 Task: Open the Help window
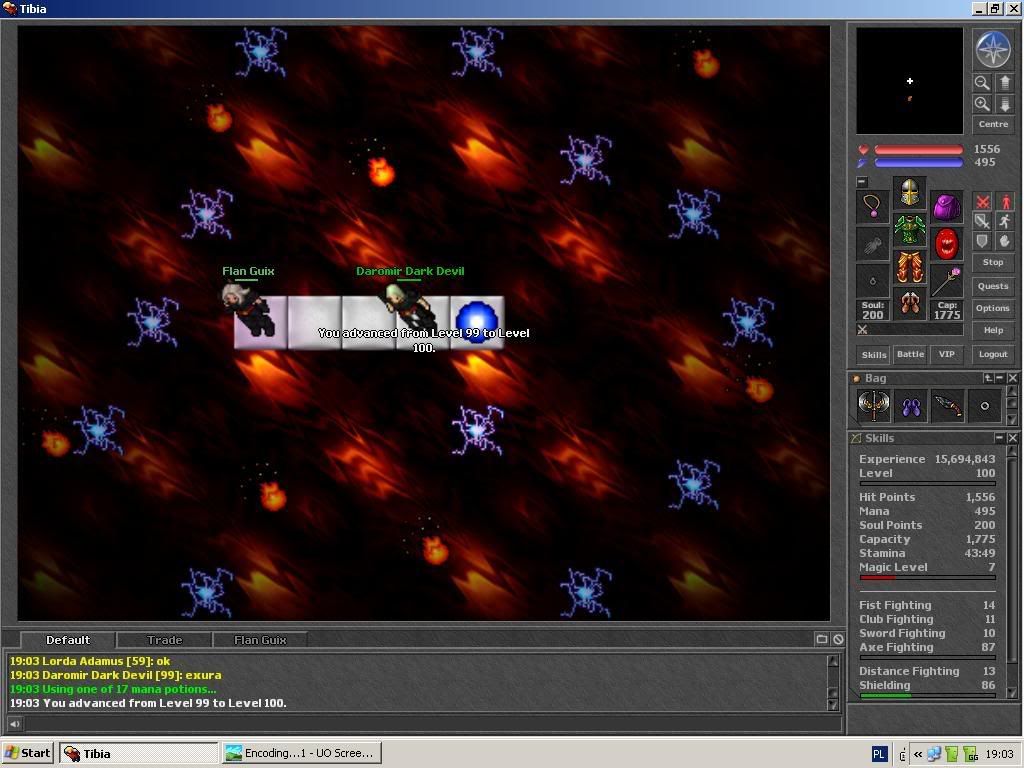993,330
